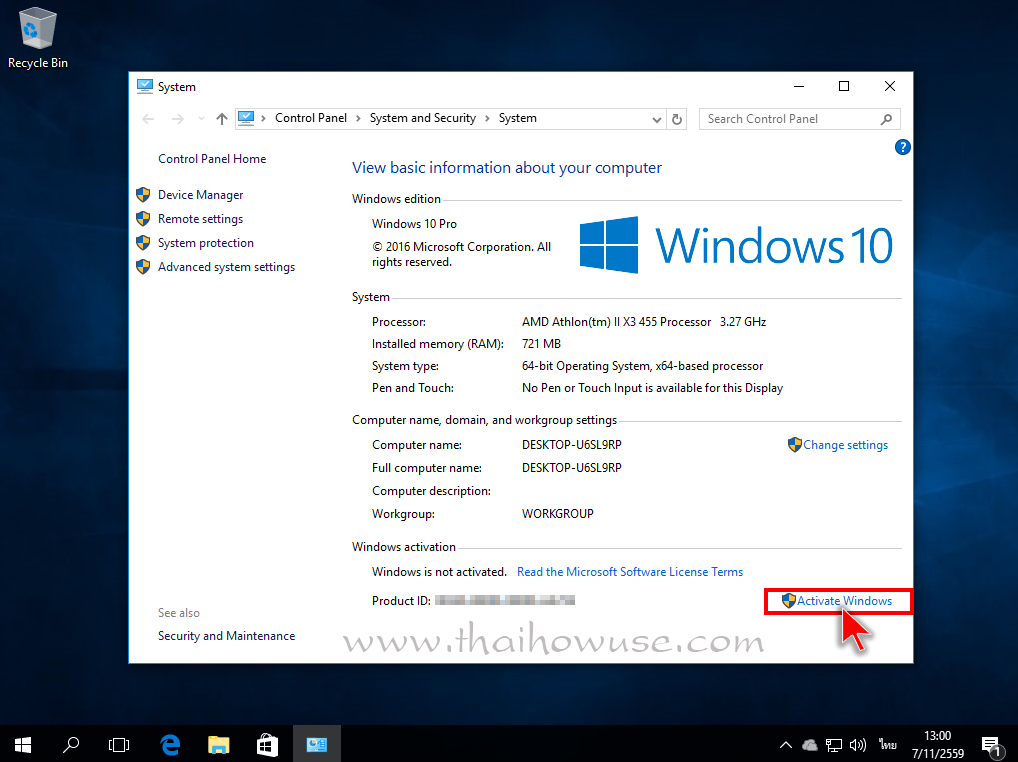1018x762 pixels.
Task: Open clock showing 13:00
Action: (937, 744)
